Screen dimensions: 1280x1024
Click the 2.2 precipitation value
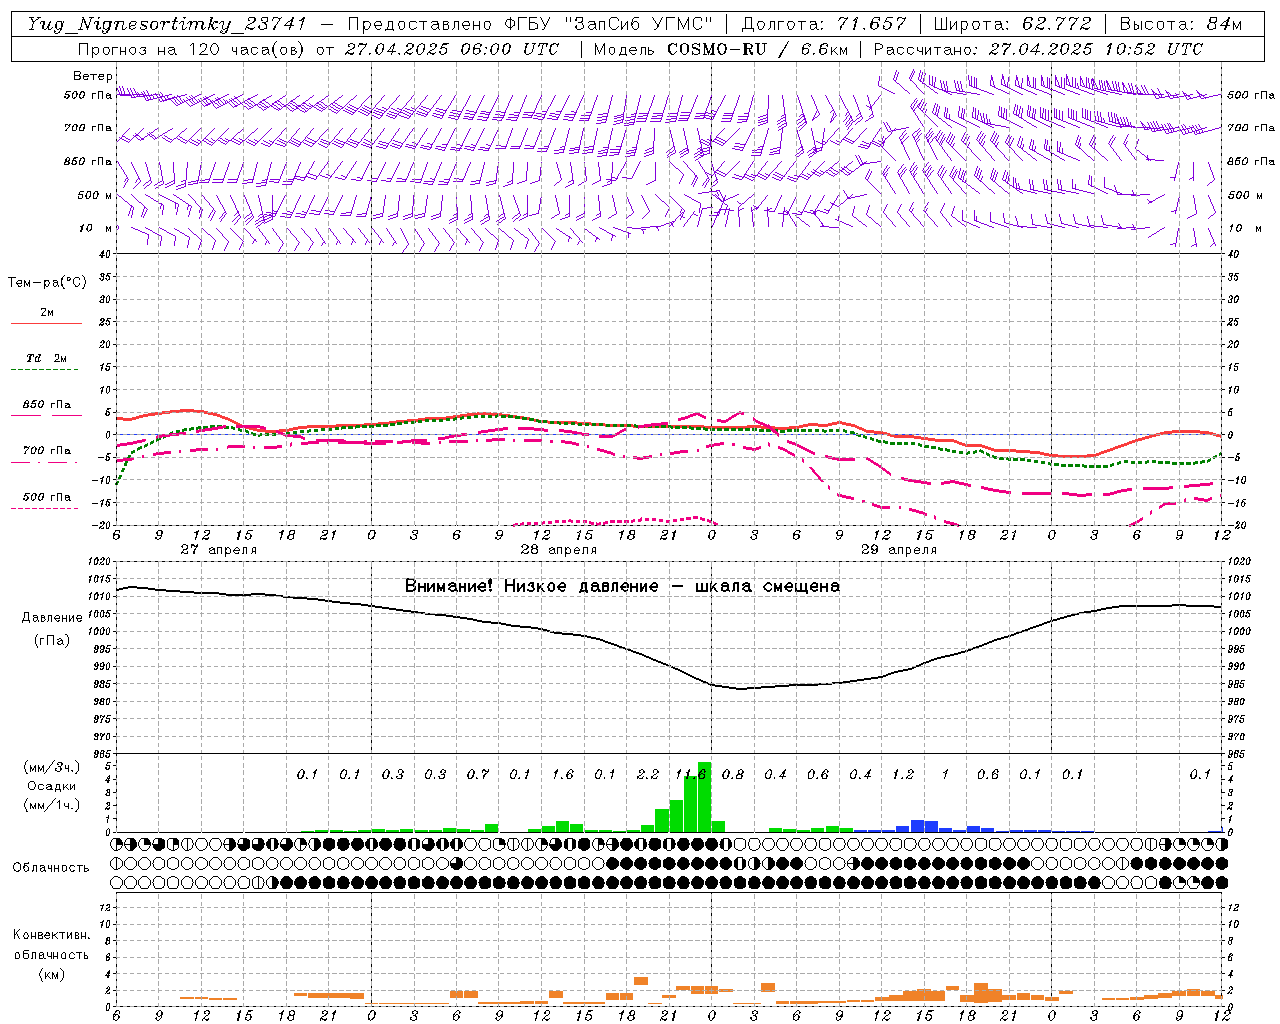pos(648,774)
